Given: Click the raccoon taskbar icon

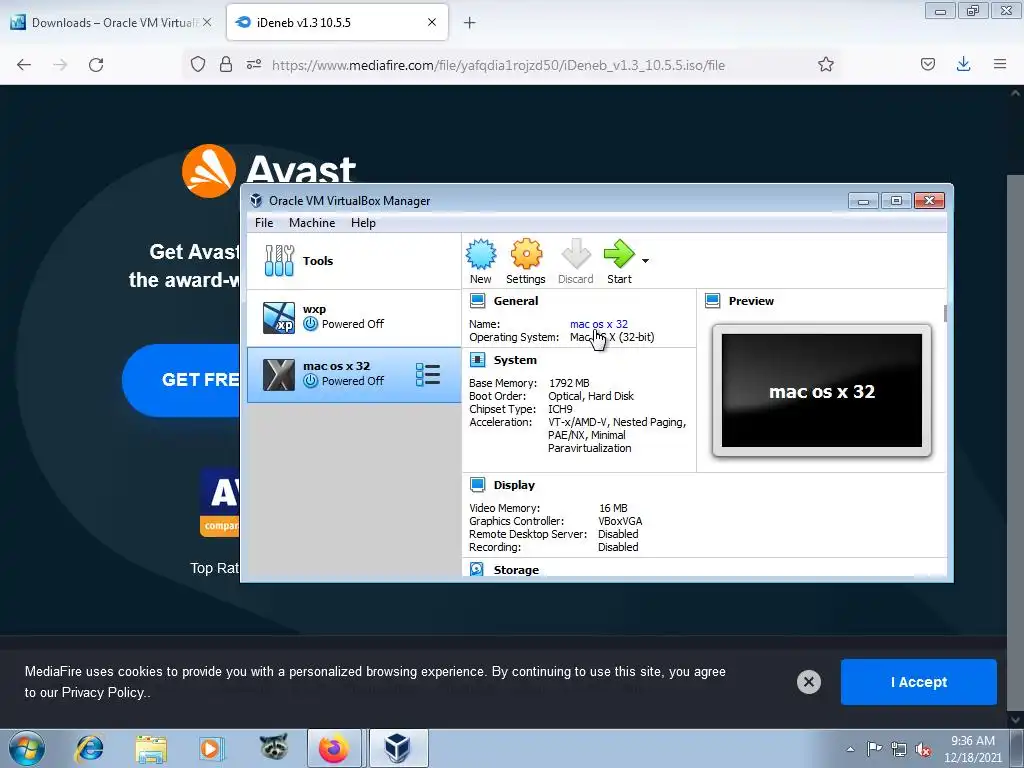Looking at the screenshot, I should [x=274, y=747].
